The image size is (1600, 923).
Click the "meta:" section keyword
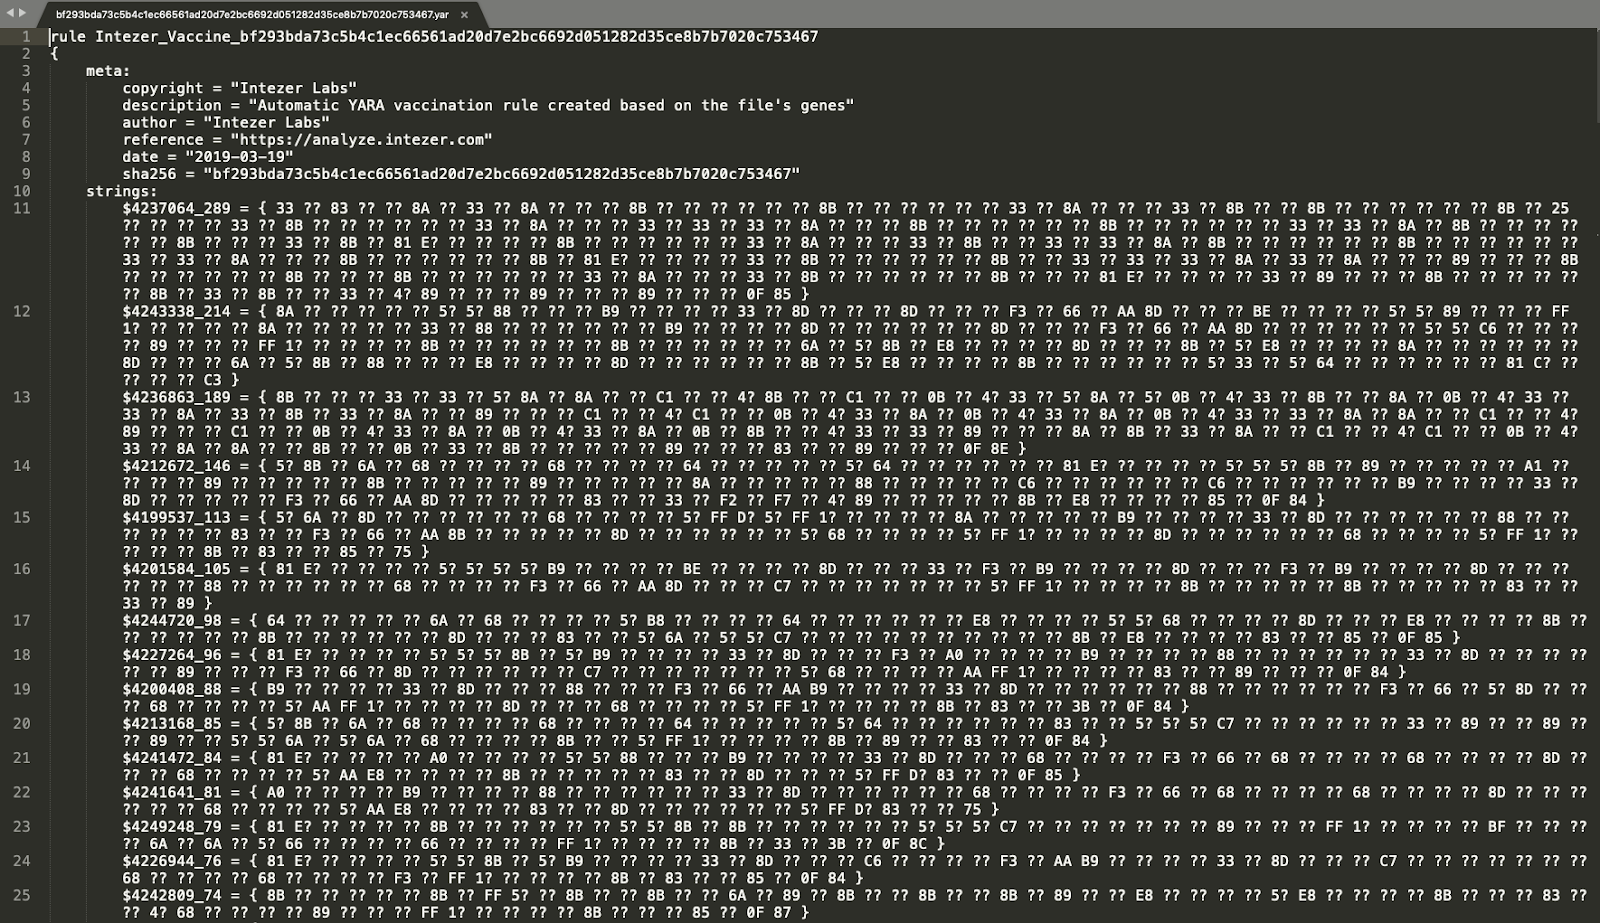click(108, 71)
